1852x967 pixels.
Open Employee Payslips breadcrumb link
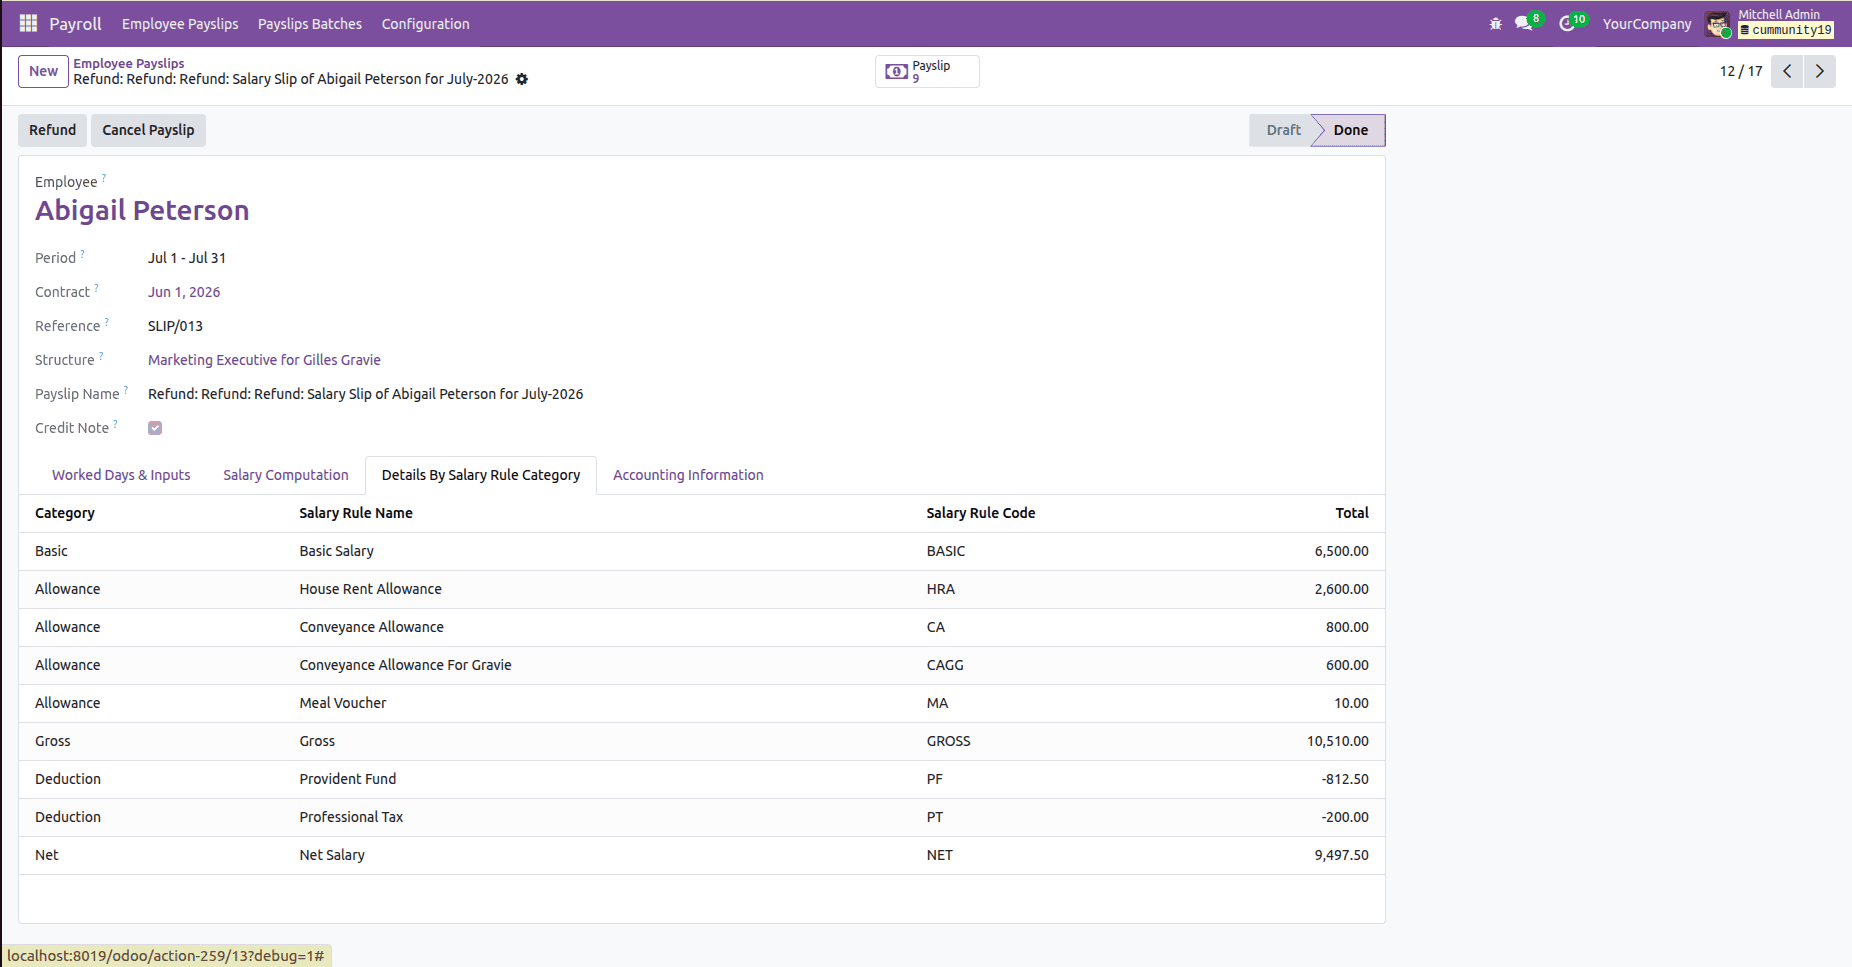pyautogui.click(x=129, y=63)
